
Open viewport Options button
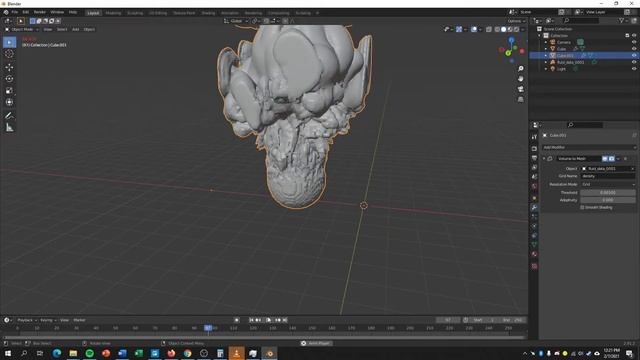(x=516, y=21)
